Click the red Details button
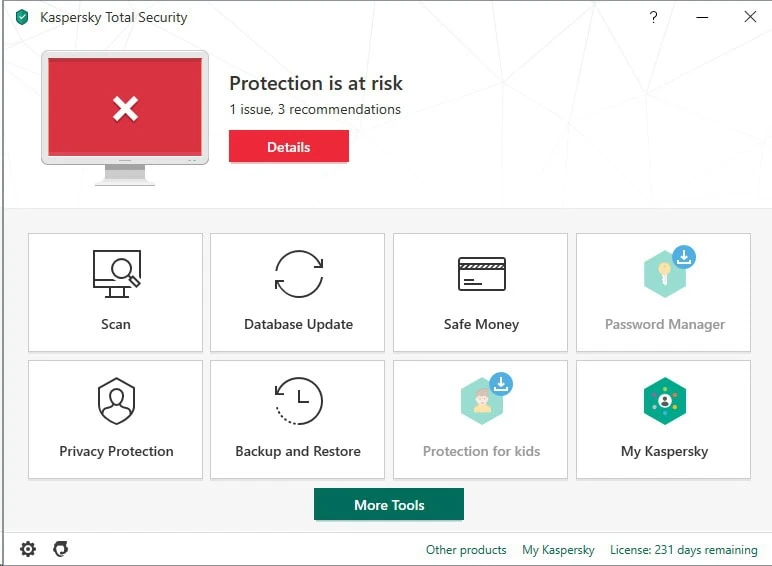 click(x=289, y=147)
